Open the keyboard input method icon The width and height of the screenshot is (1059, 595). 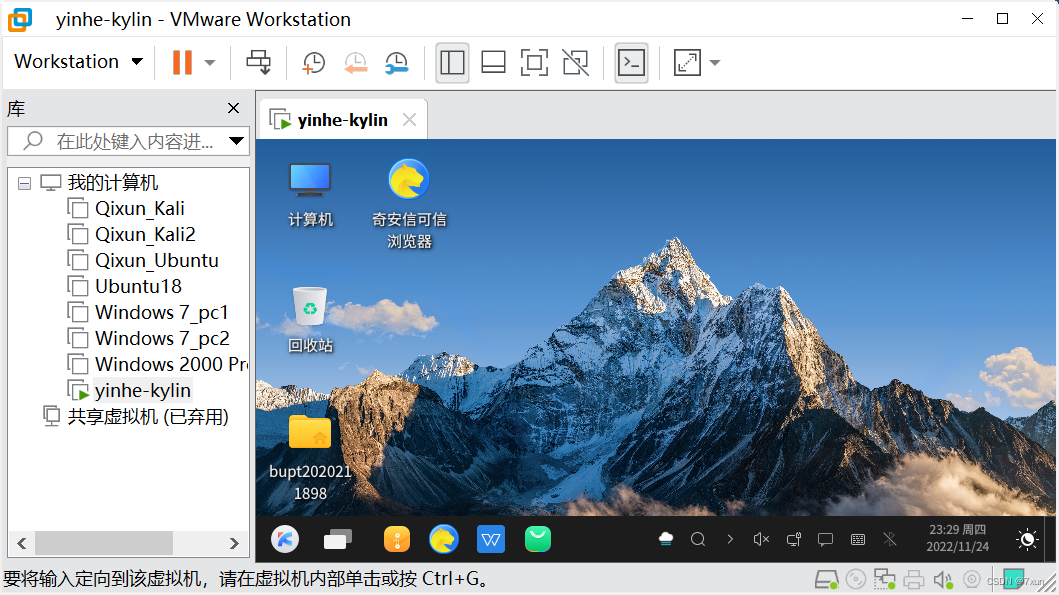coord(858,539)
